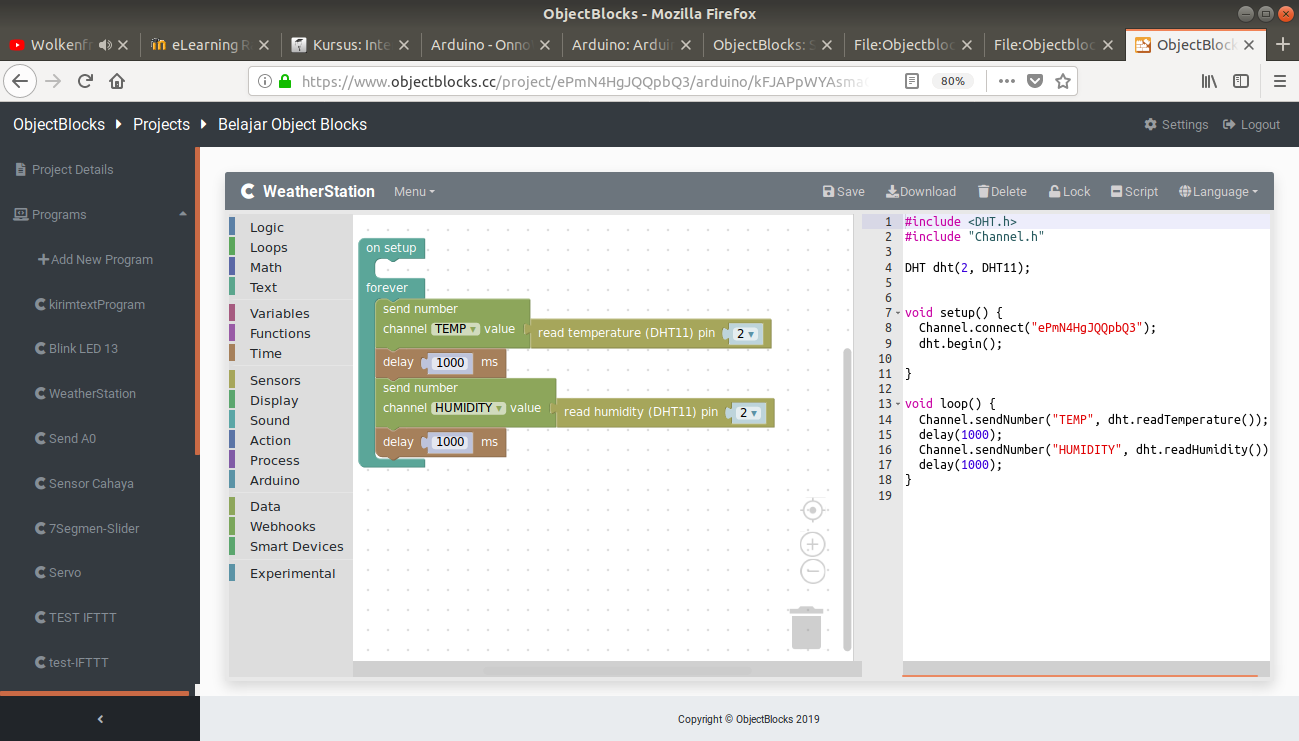The width and height of the screenshot is (1299, 741).
Task: Select the Logic category color bar
Action: [x=232, y=228]
